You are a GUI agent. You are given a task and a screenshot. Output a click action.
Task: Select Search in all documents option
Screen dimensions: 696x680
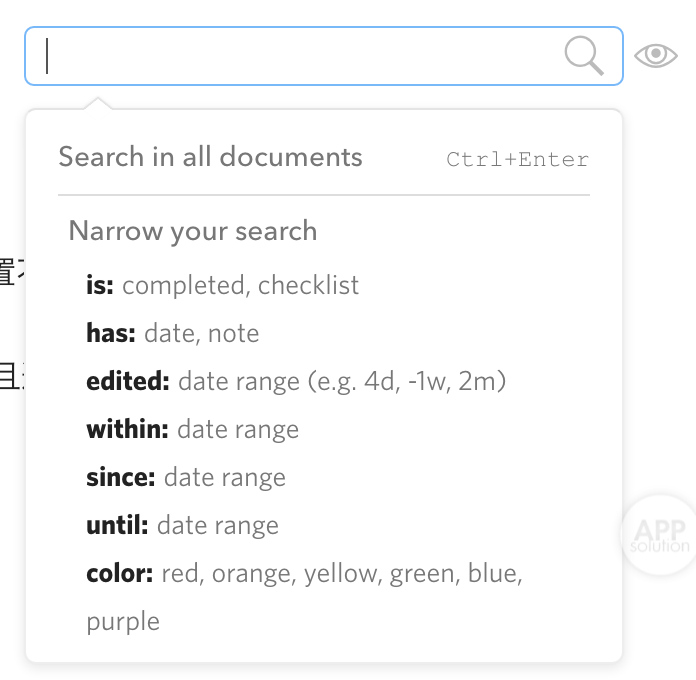pos(210,157)
